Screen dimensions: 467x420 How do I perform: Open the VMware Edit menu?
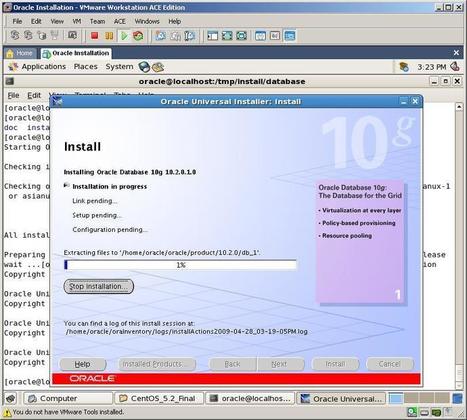pyautogui.click(x=36, y=21)
